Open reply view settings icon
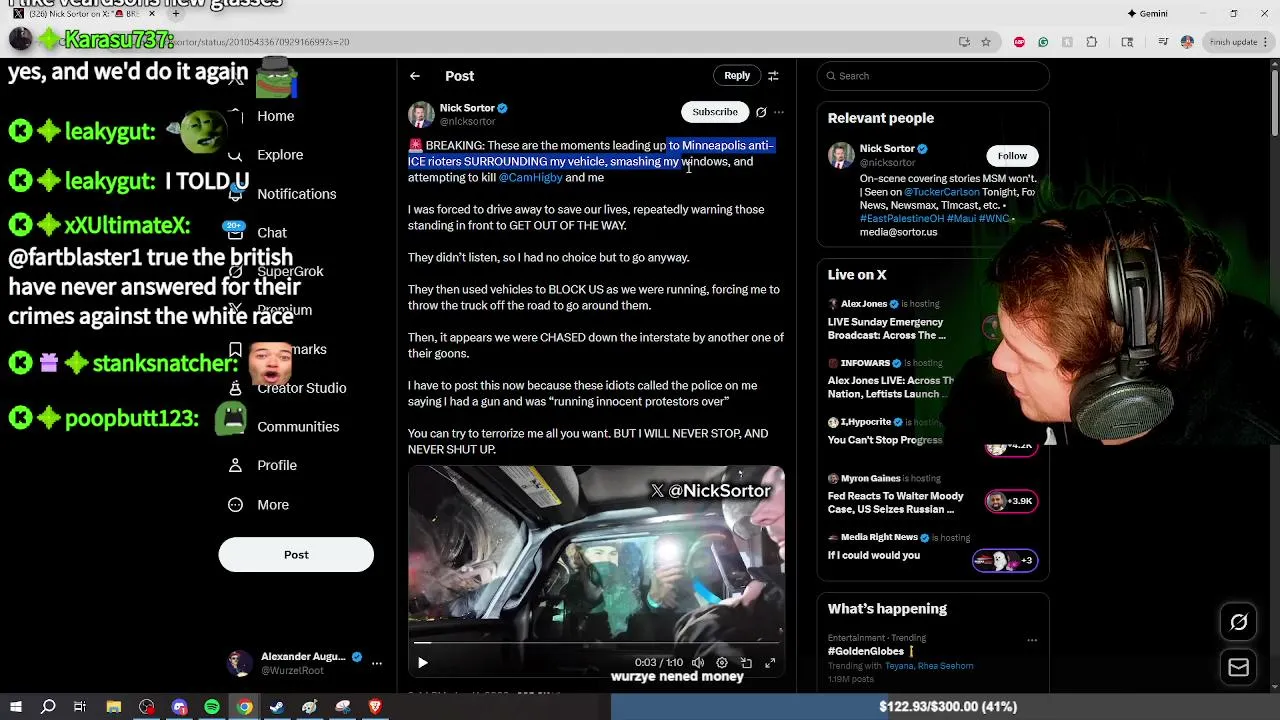The image size is (1280, 720). click(x=773, y=76)
